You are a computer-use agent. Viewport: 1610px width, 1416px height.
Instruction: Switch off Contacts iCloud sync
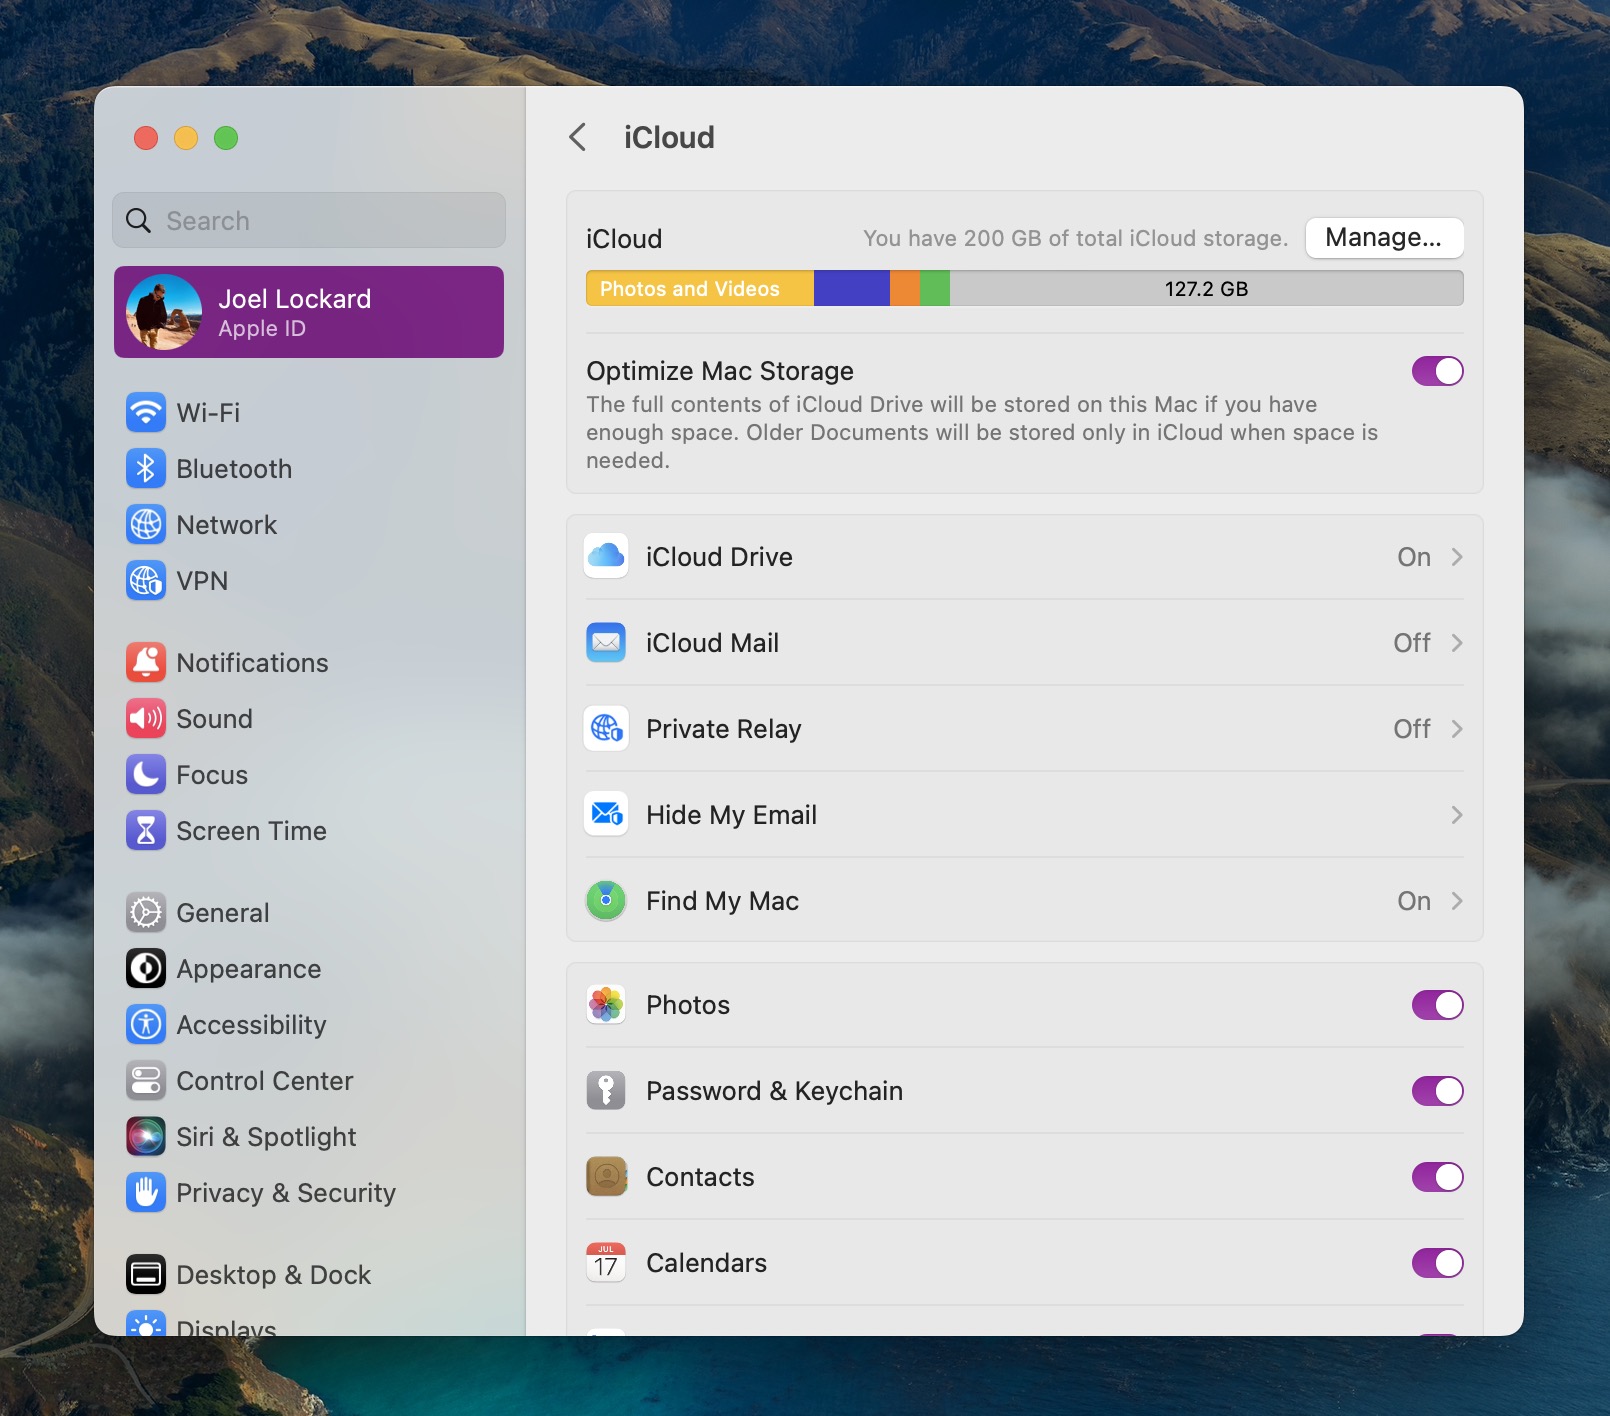tap(1437, 1177)
